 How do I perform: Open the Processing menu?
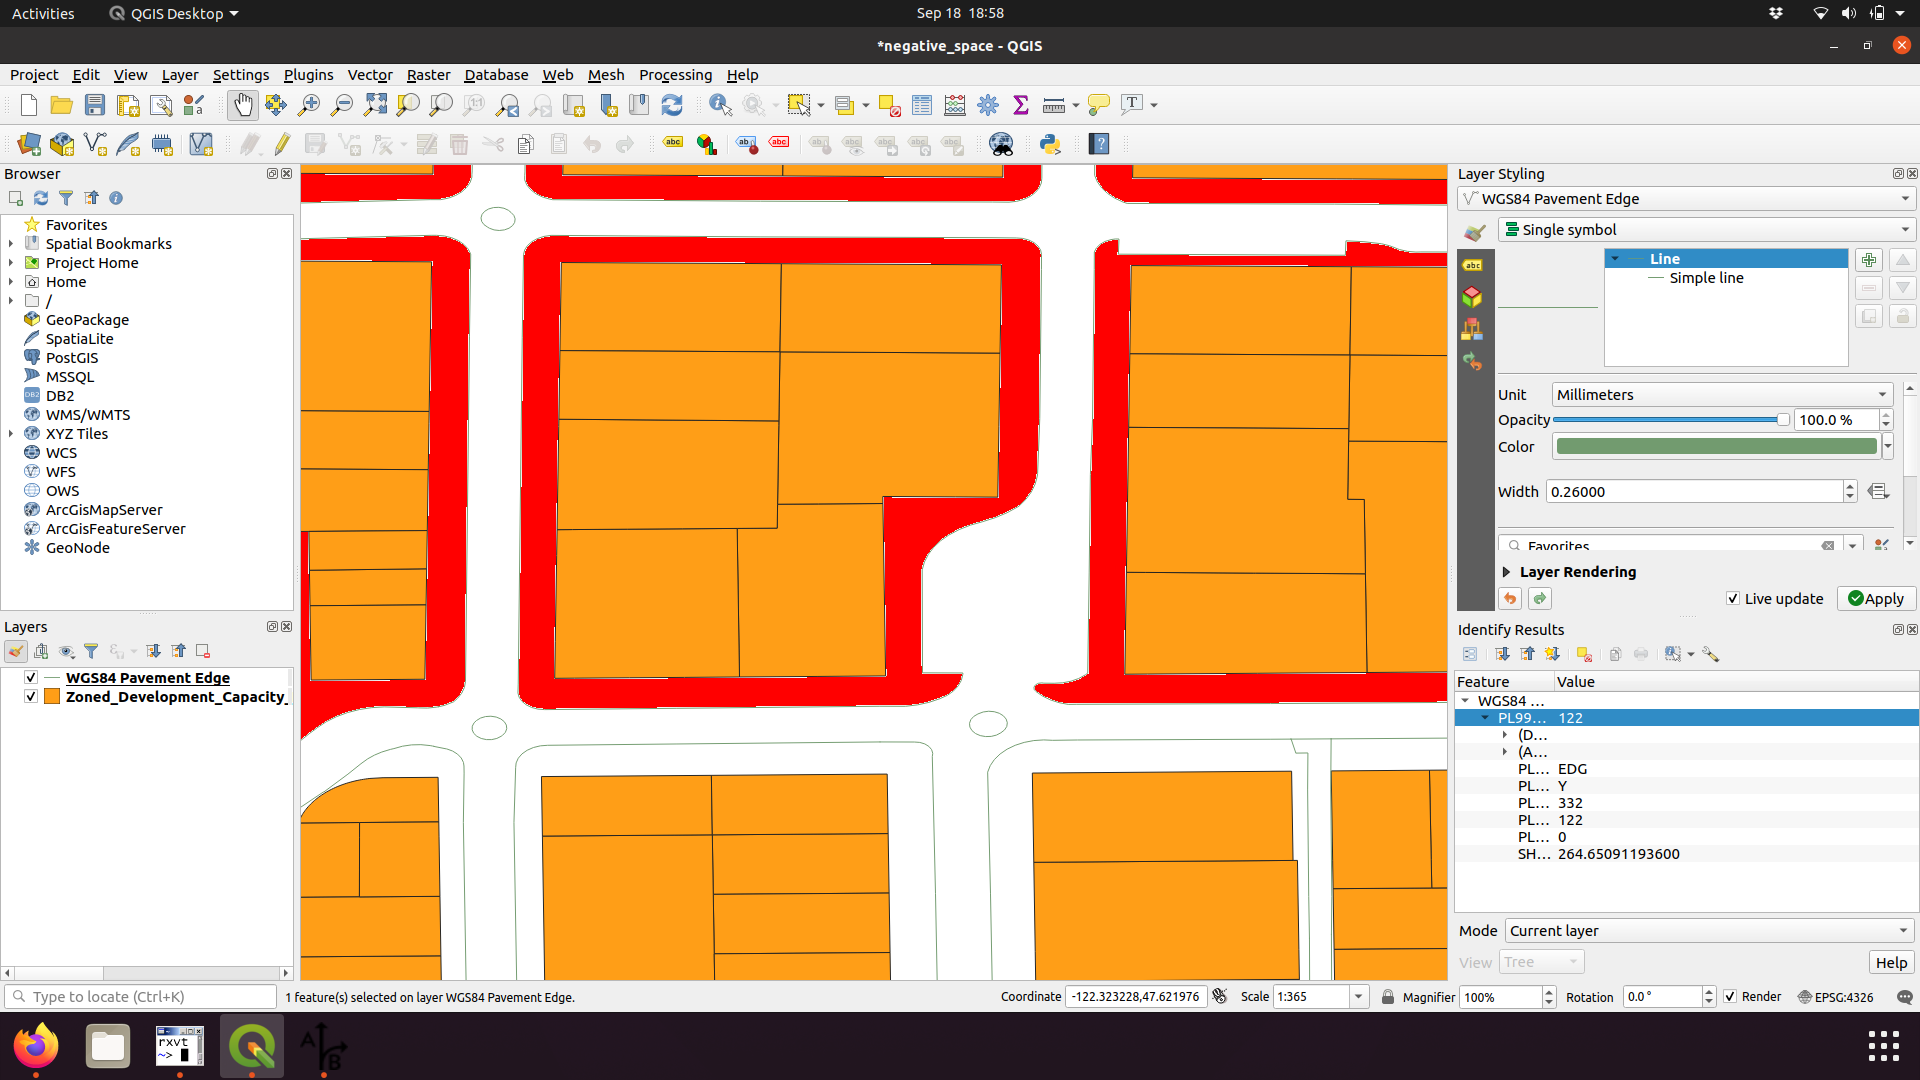click(x=675, y=75)
